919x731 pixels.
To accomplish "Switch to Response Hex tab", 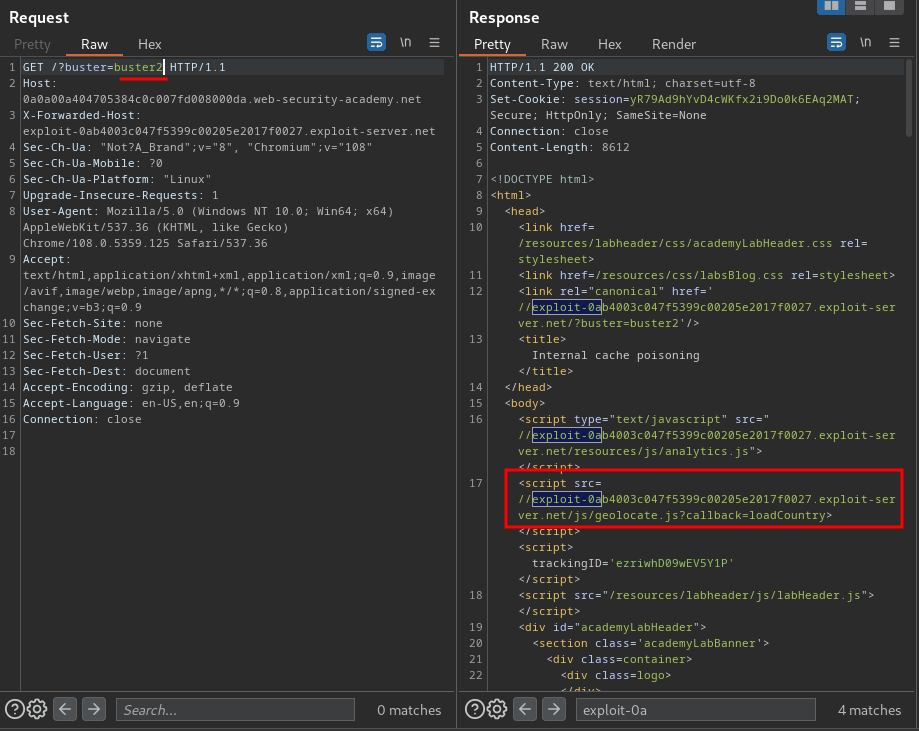I will click(610, 45).
